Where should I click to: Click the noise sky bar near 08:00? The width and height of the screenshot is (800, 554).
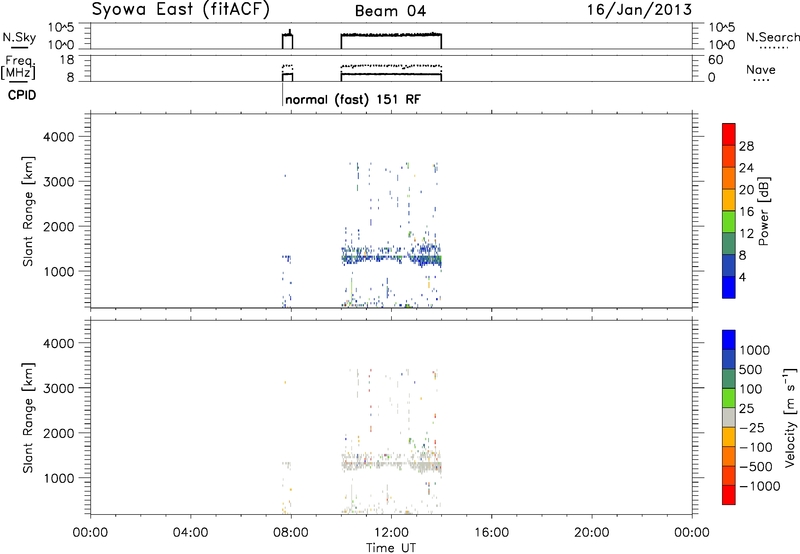pos(287,40)
